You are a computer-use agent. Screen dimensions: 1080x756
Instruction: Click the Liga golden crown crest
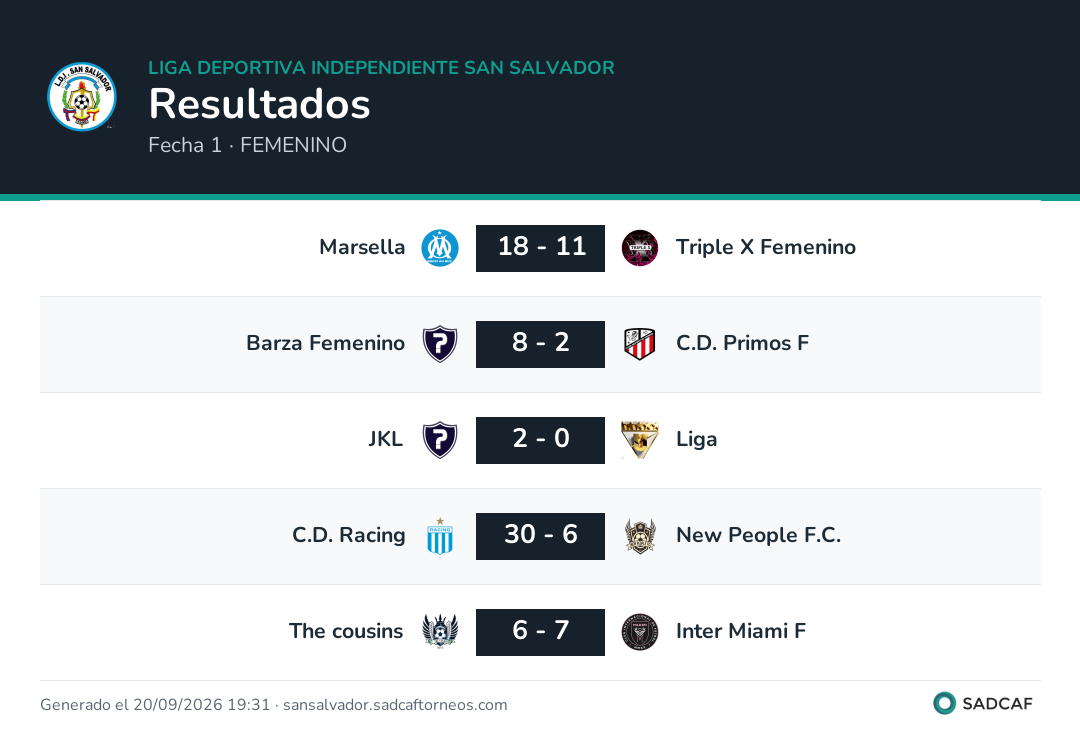(x=640, y=440)
